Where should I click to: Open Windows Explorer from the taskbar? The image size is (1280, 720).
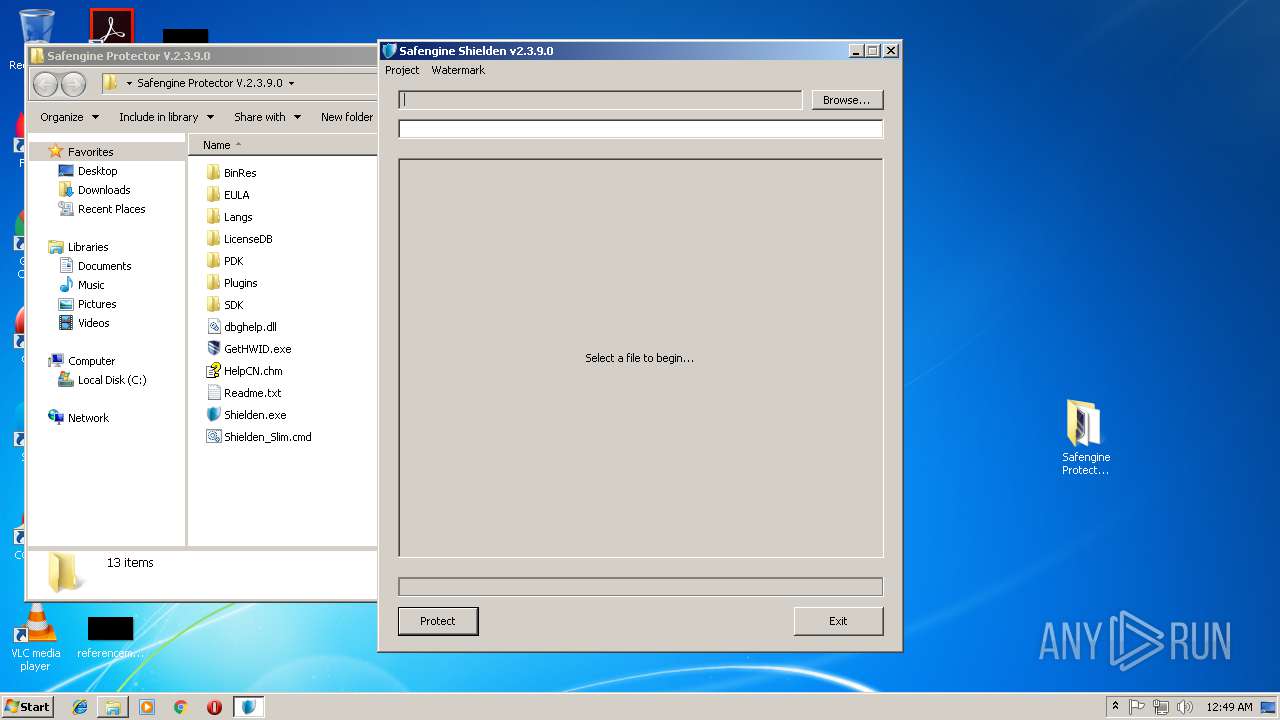point(113,707)
